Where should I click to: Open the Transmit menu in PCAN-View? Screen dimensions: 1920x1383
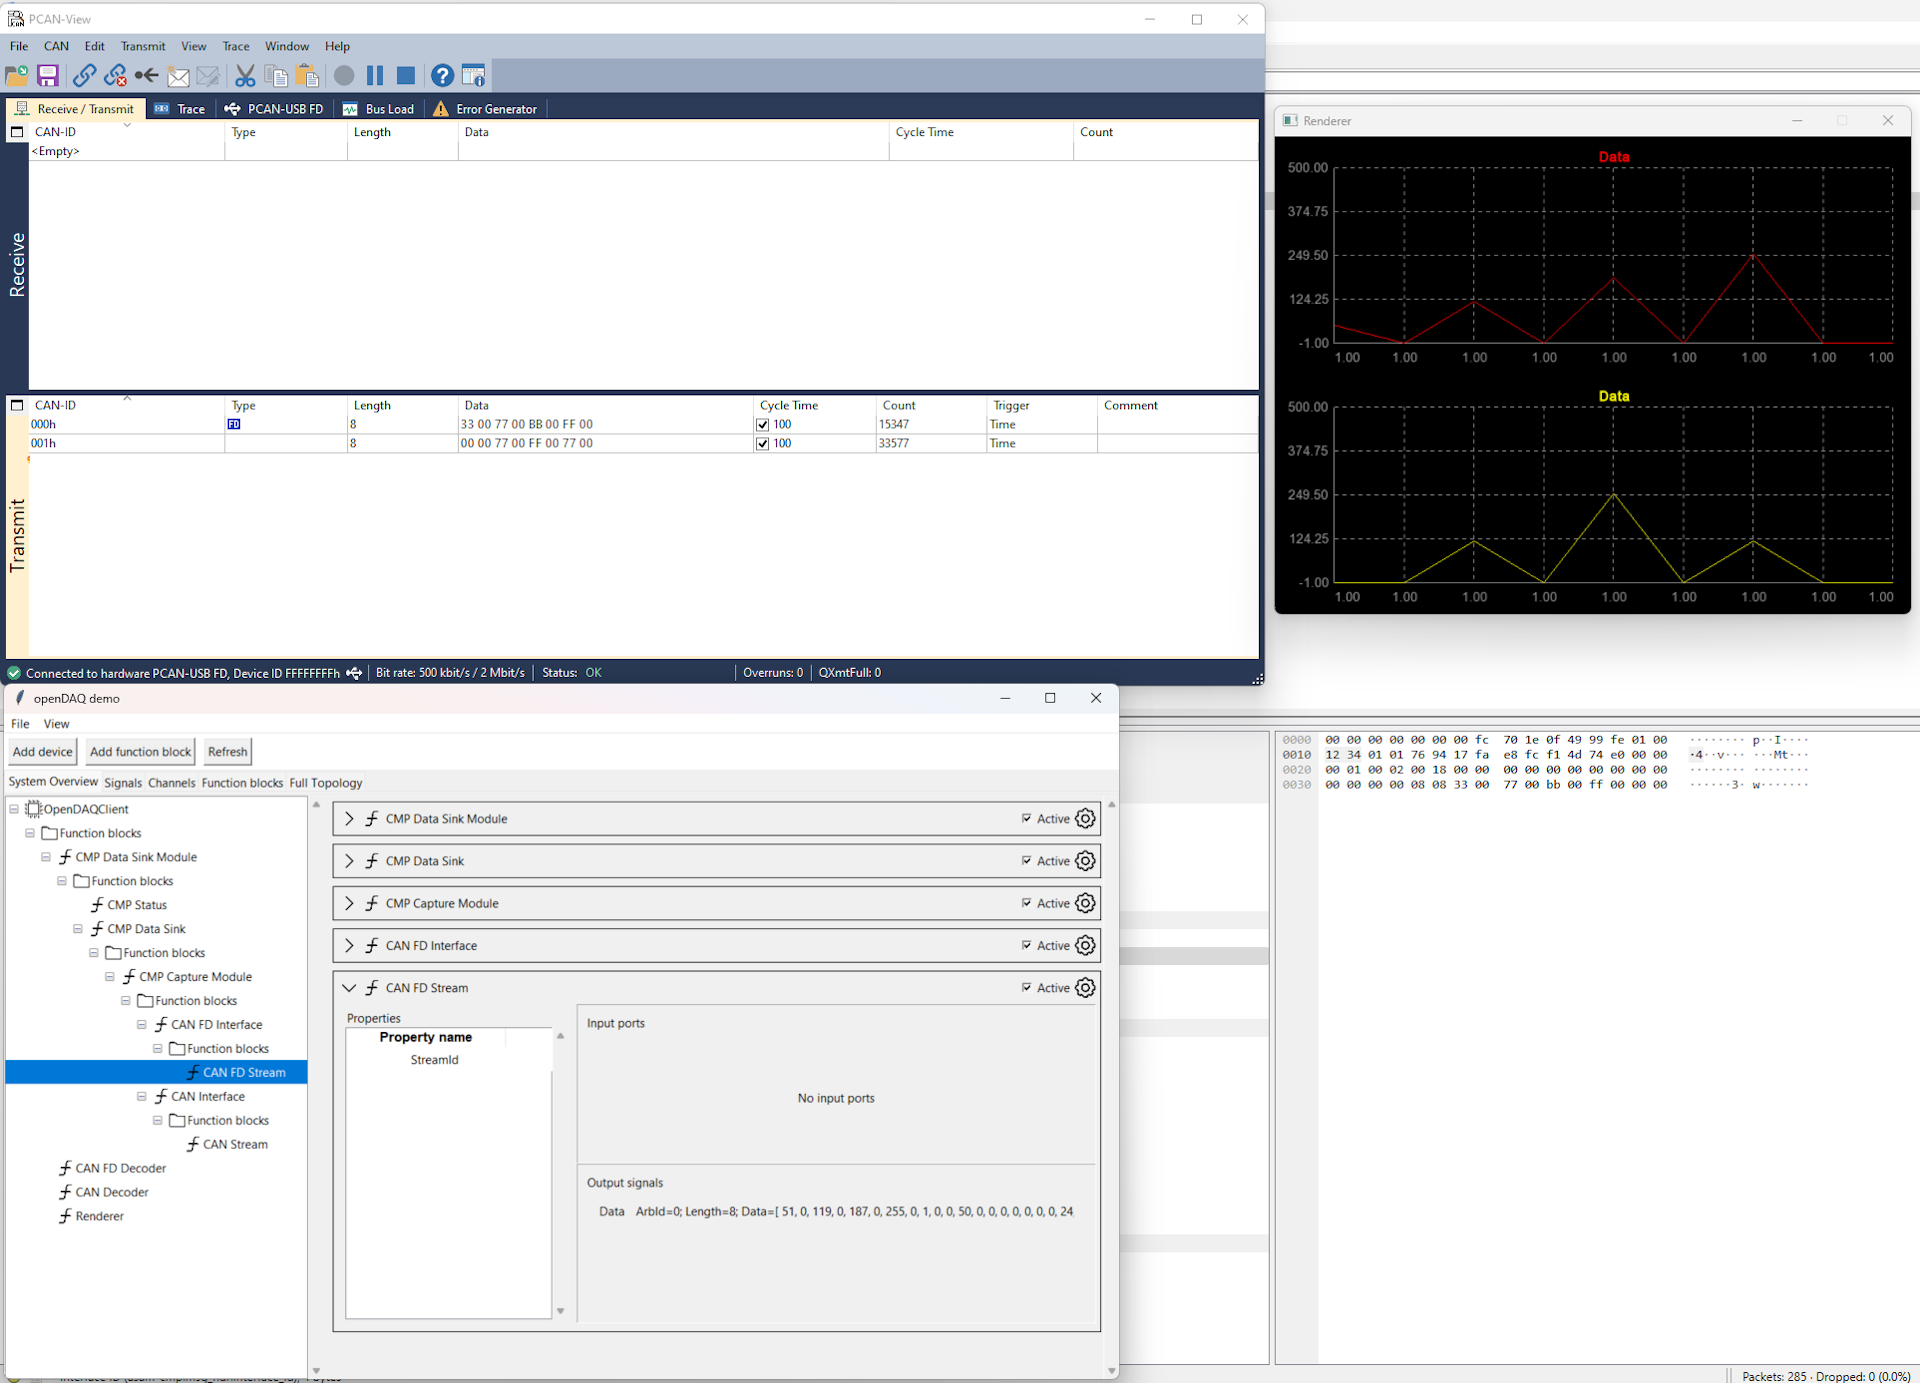[143, 46]
